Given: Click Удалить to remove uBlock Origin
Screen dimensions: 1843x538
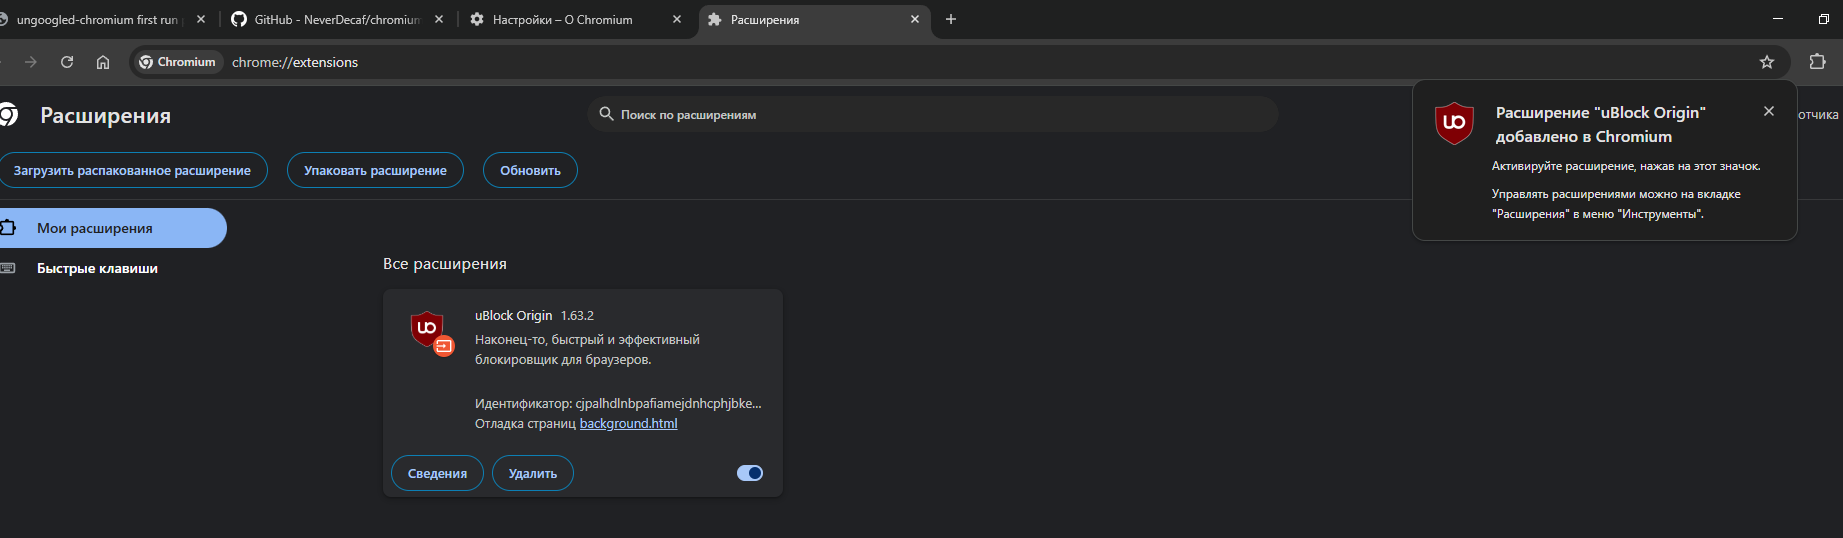Looking at the screenshot, I should point(533,473).
